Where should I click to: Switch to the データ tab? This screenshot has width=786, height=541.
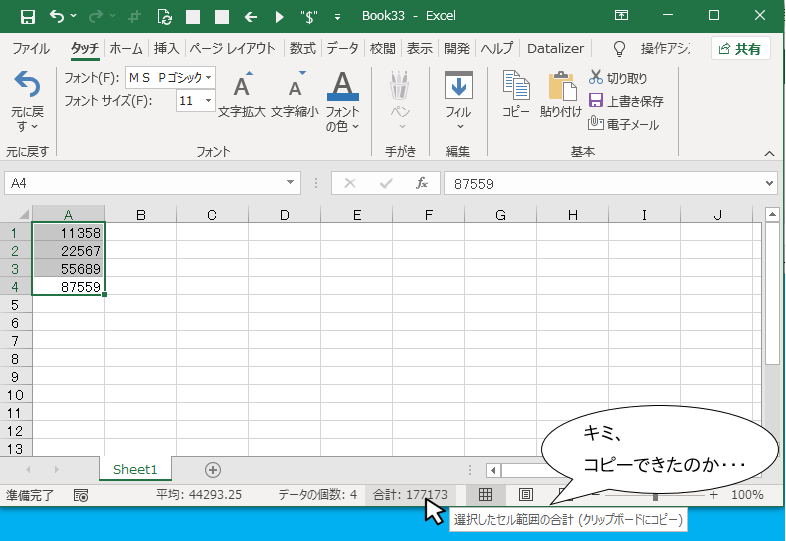click(342, 49)
